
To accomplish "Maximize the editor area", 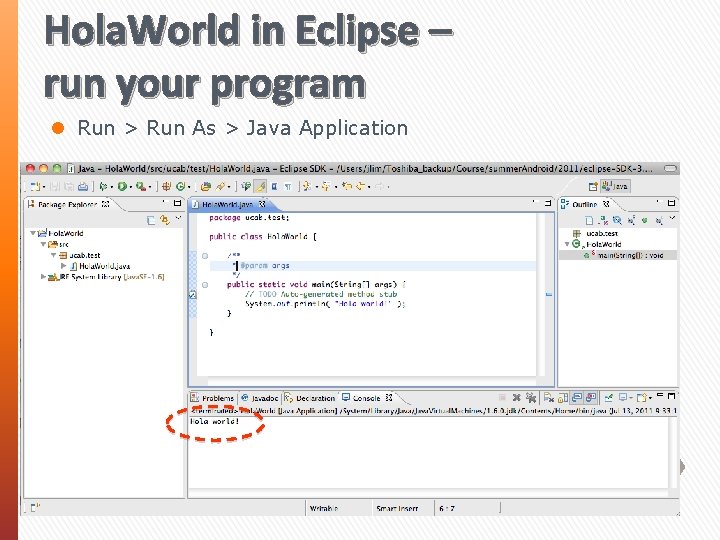I will point(548,203).
